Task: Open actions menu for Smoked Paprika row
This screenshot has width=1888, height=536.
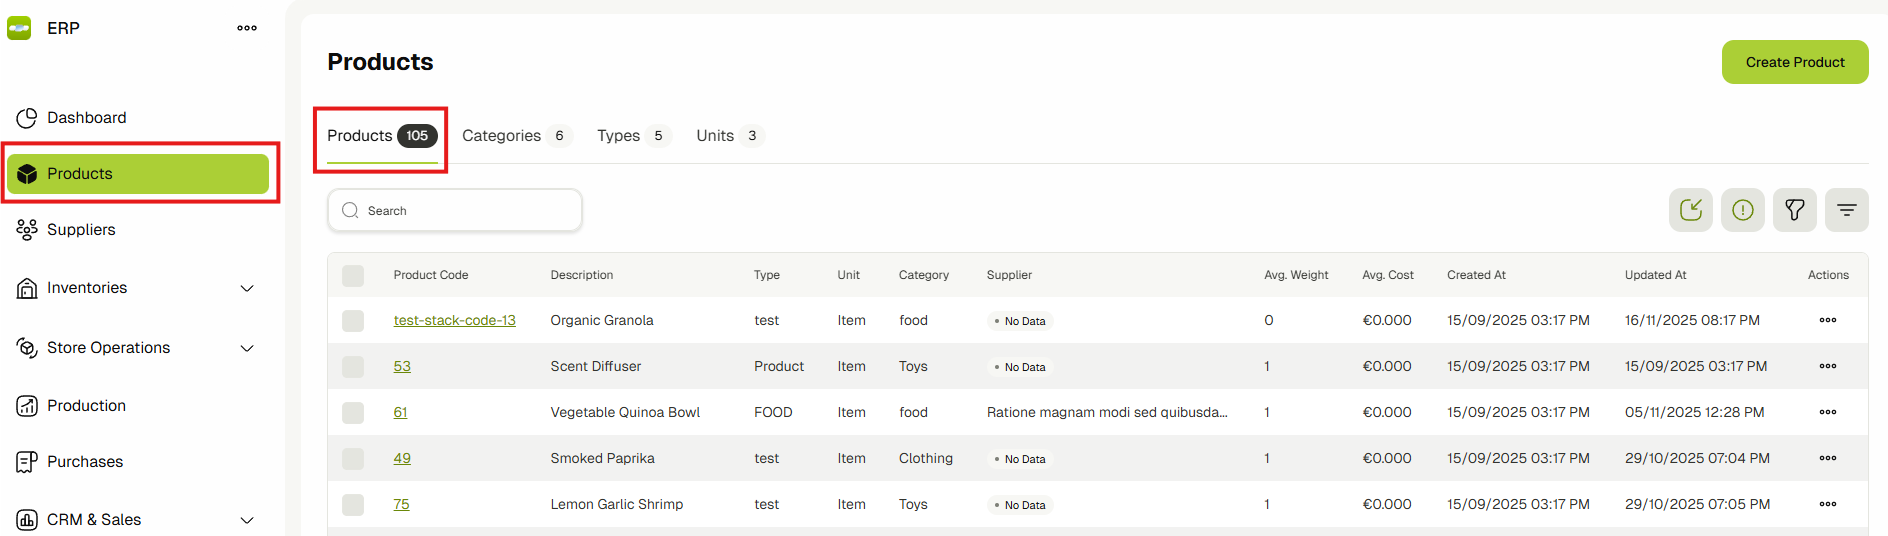Action: 1827,458
